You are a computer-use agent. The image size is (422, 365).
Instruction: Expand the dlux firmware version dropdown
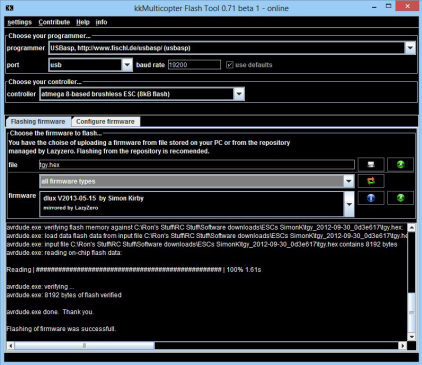[349, 204]
